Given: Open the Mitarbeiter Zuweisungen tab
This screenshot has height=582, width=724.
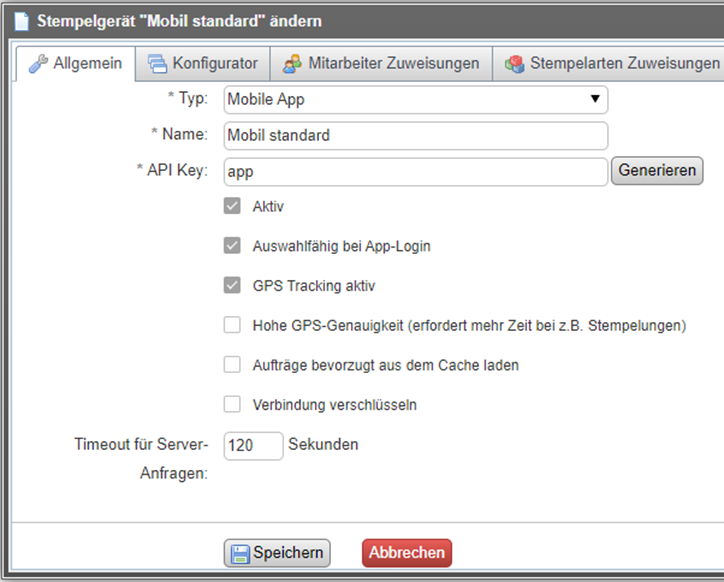Looking at the screenshot, I should pyautogui.click(x=392, y=64).
